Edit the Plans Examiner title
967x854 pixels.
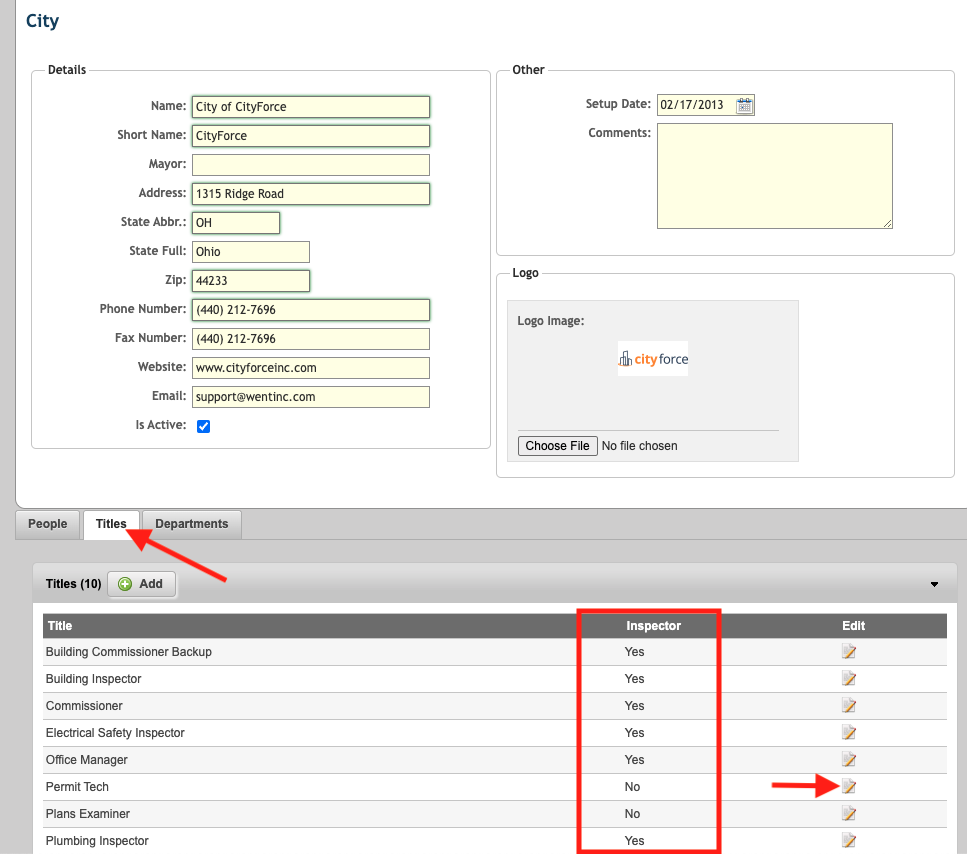849,814
